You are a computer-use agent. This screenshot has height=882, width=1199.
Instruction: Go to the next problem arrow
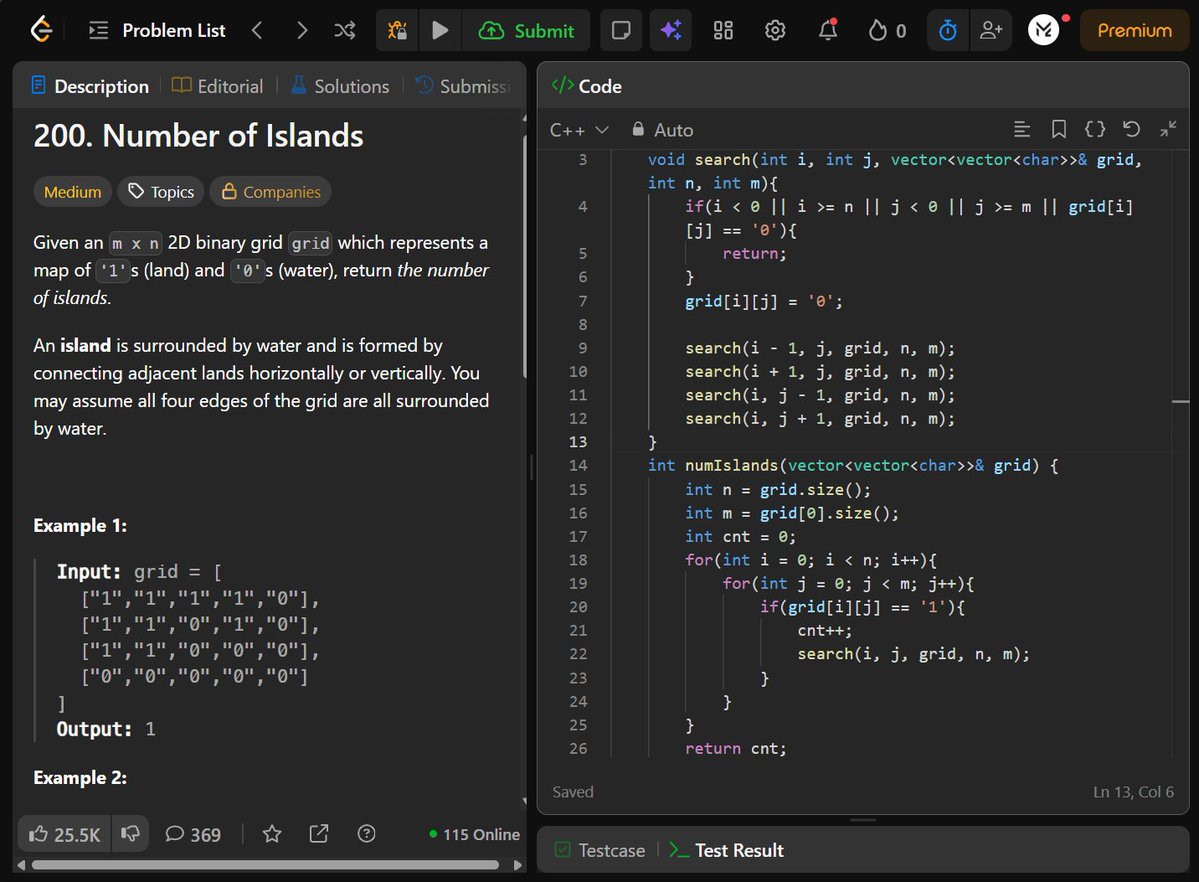301,31
